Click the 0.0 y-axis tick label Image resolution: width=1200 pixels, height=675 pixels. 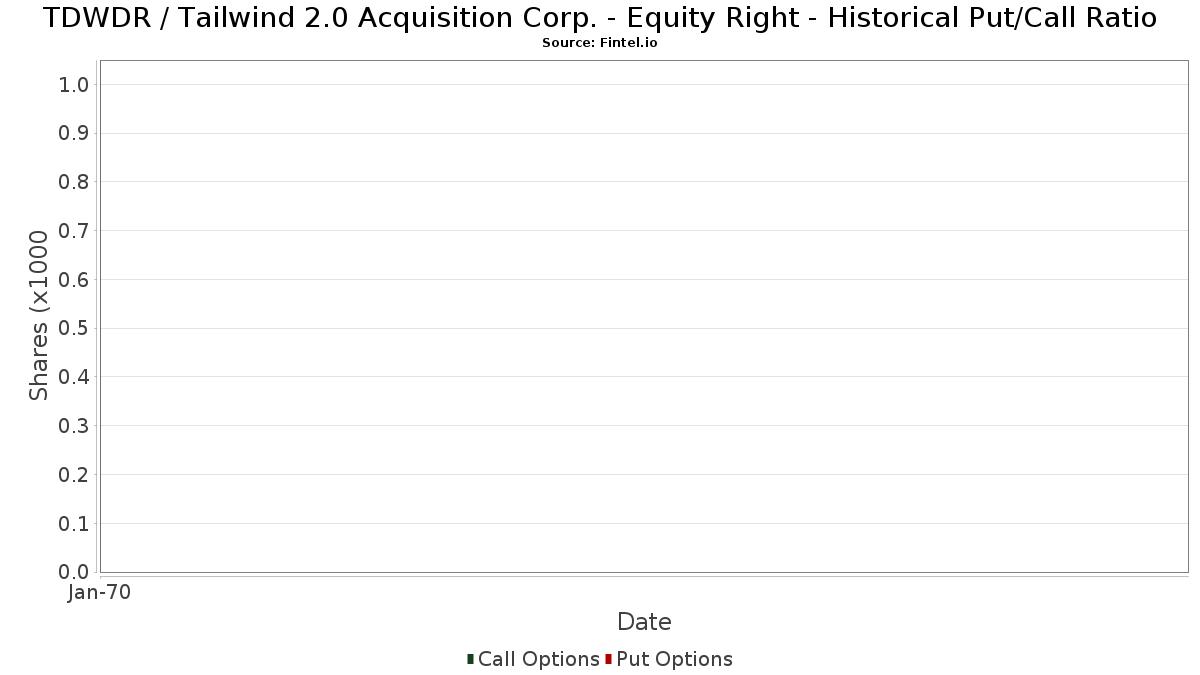(x=74, y=572)
